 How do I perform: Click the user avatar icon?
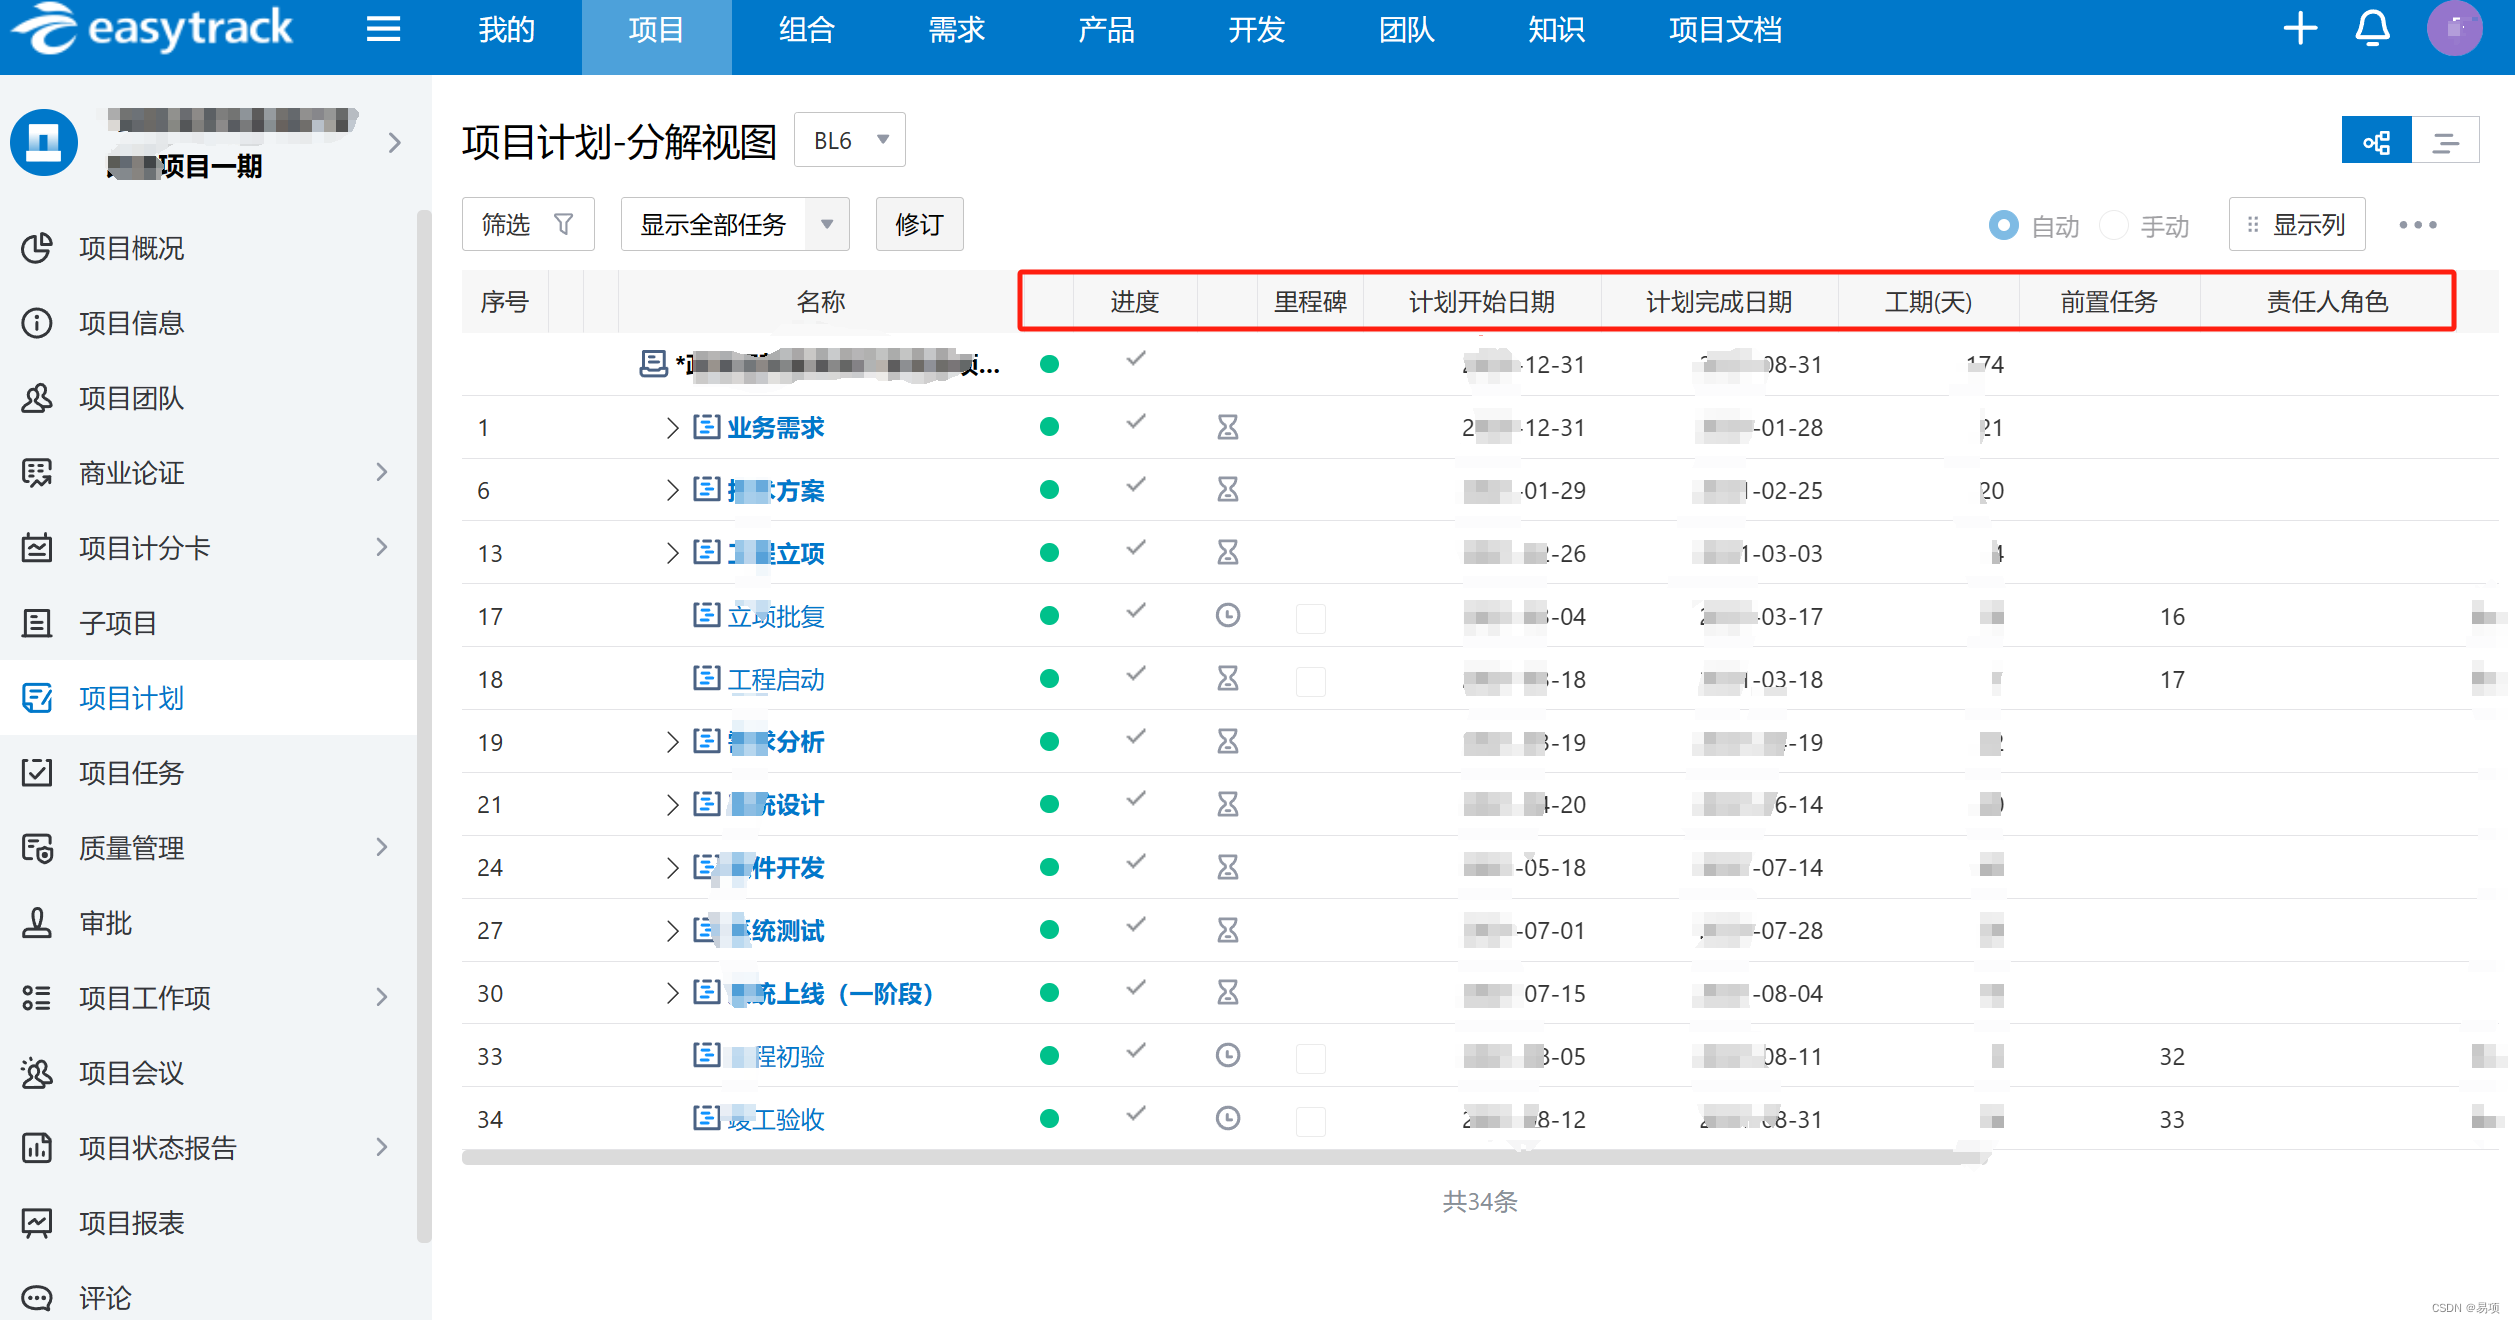2454,29
